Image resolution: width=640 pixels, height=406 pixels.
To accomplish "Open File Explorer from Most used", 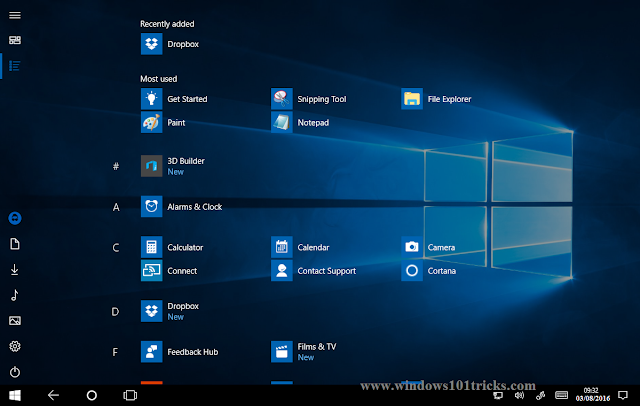I will pos(436,99).
